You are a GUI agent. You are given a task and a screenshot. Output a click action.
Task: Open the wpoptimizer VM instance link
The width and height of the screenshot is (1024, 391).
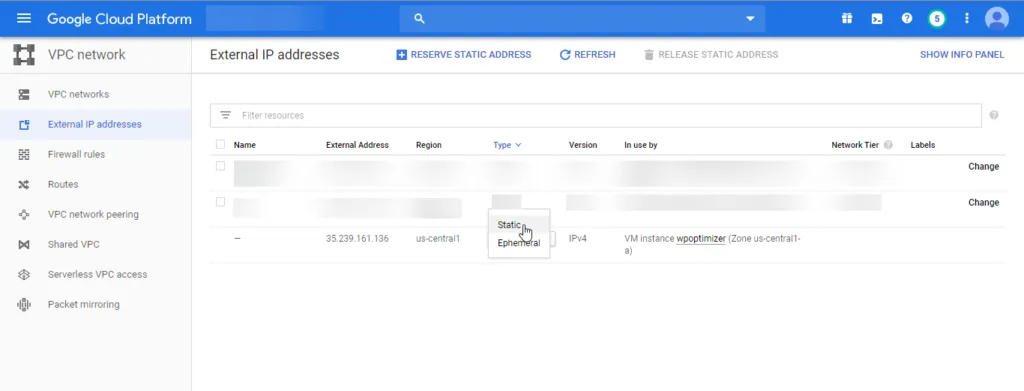click(x=701, y=239)
